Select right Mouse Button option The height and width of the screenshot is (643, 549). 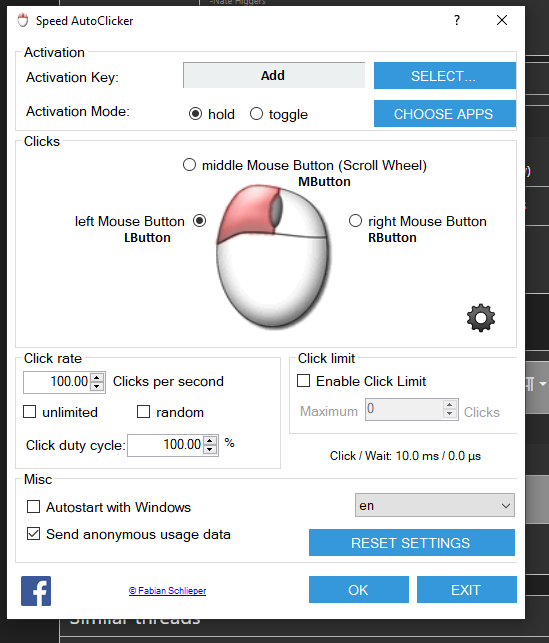(x=355, y=221)
